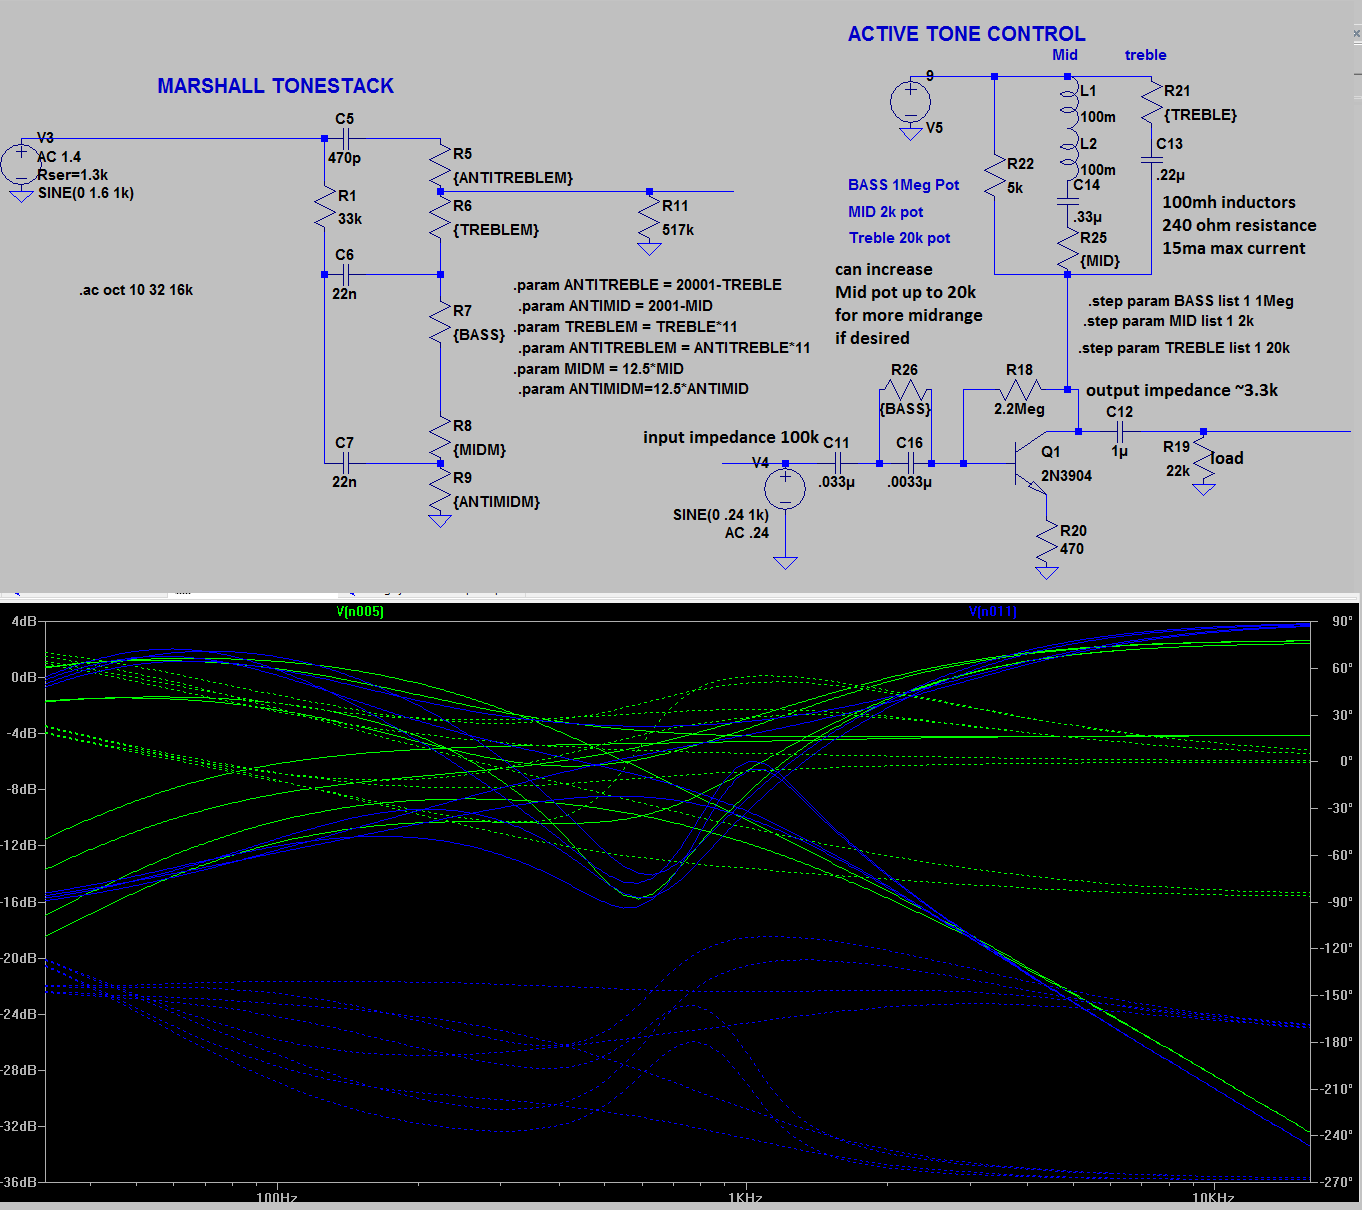Select the V4 sine voltage source
This screenshot has width=1362, height=1210.
pos(786,490)
